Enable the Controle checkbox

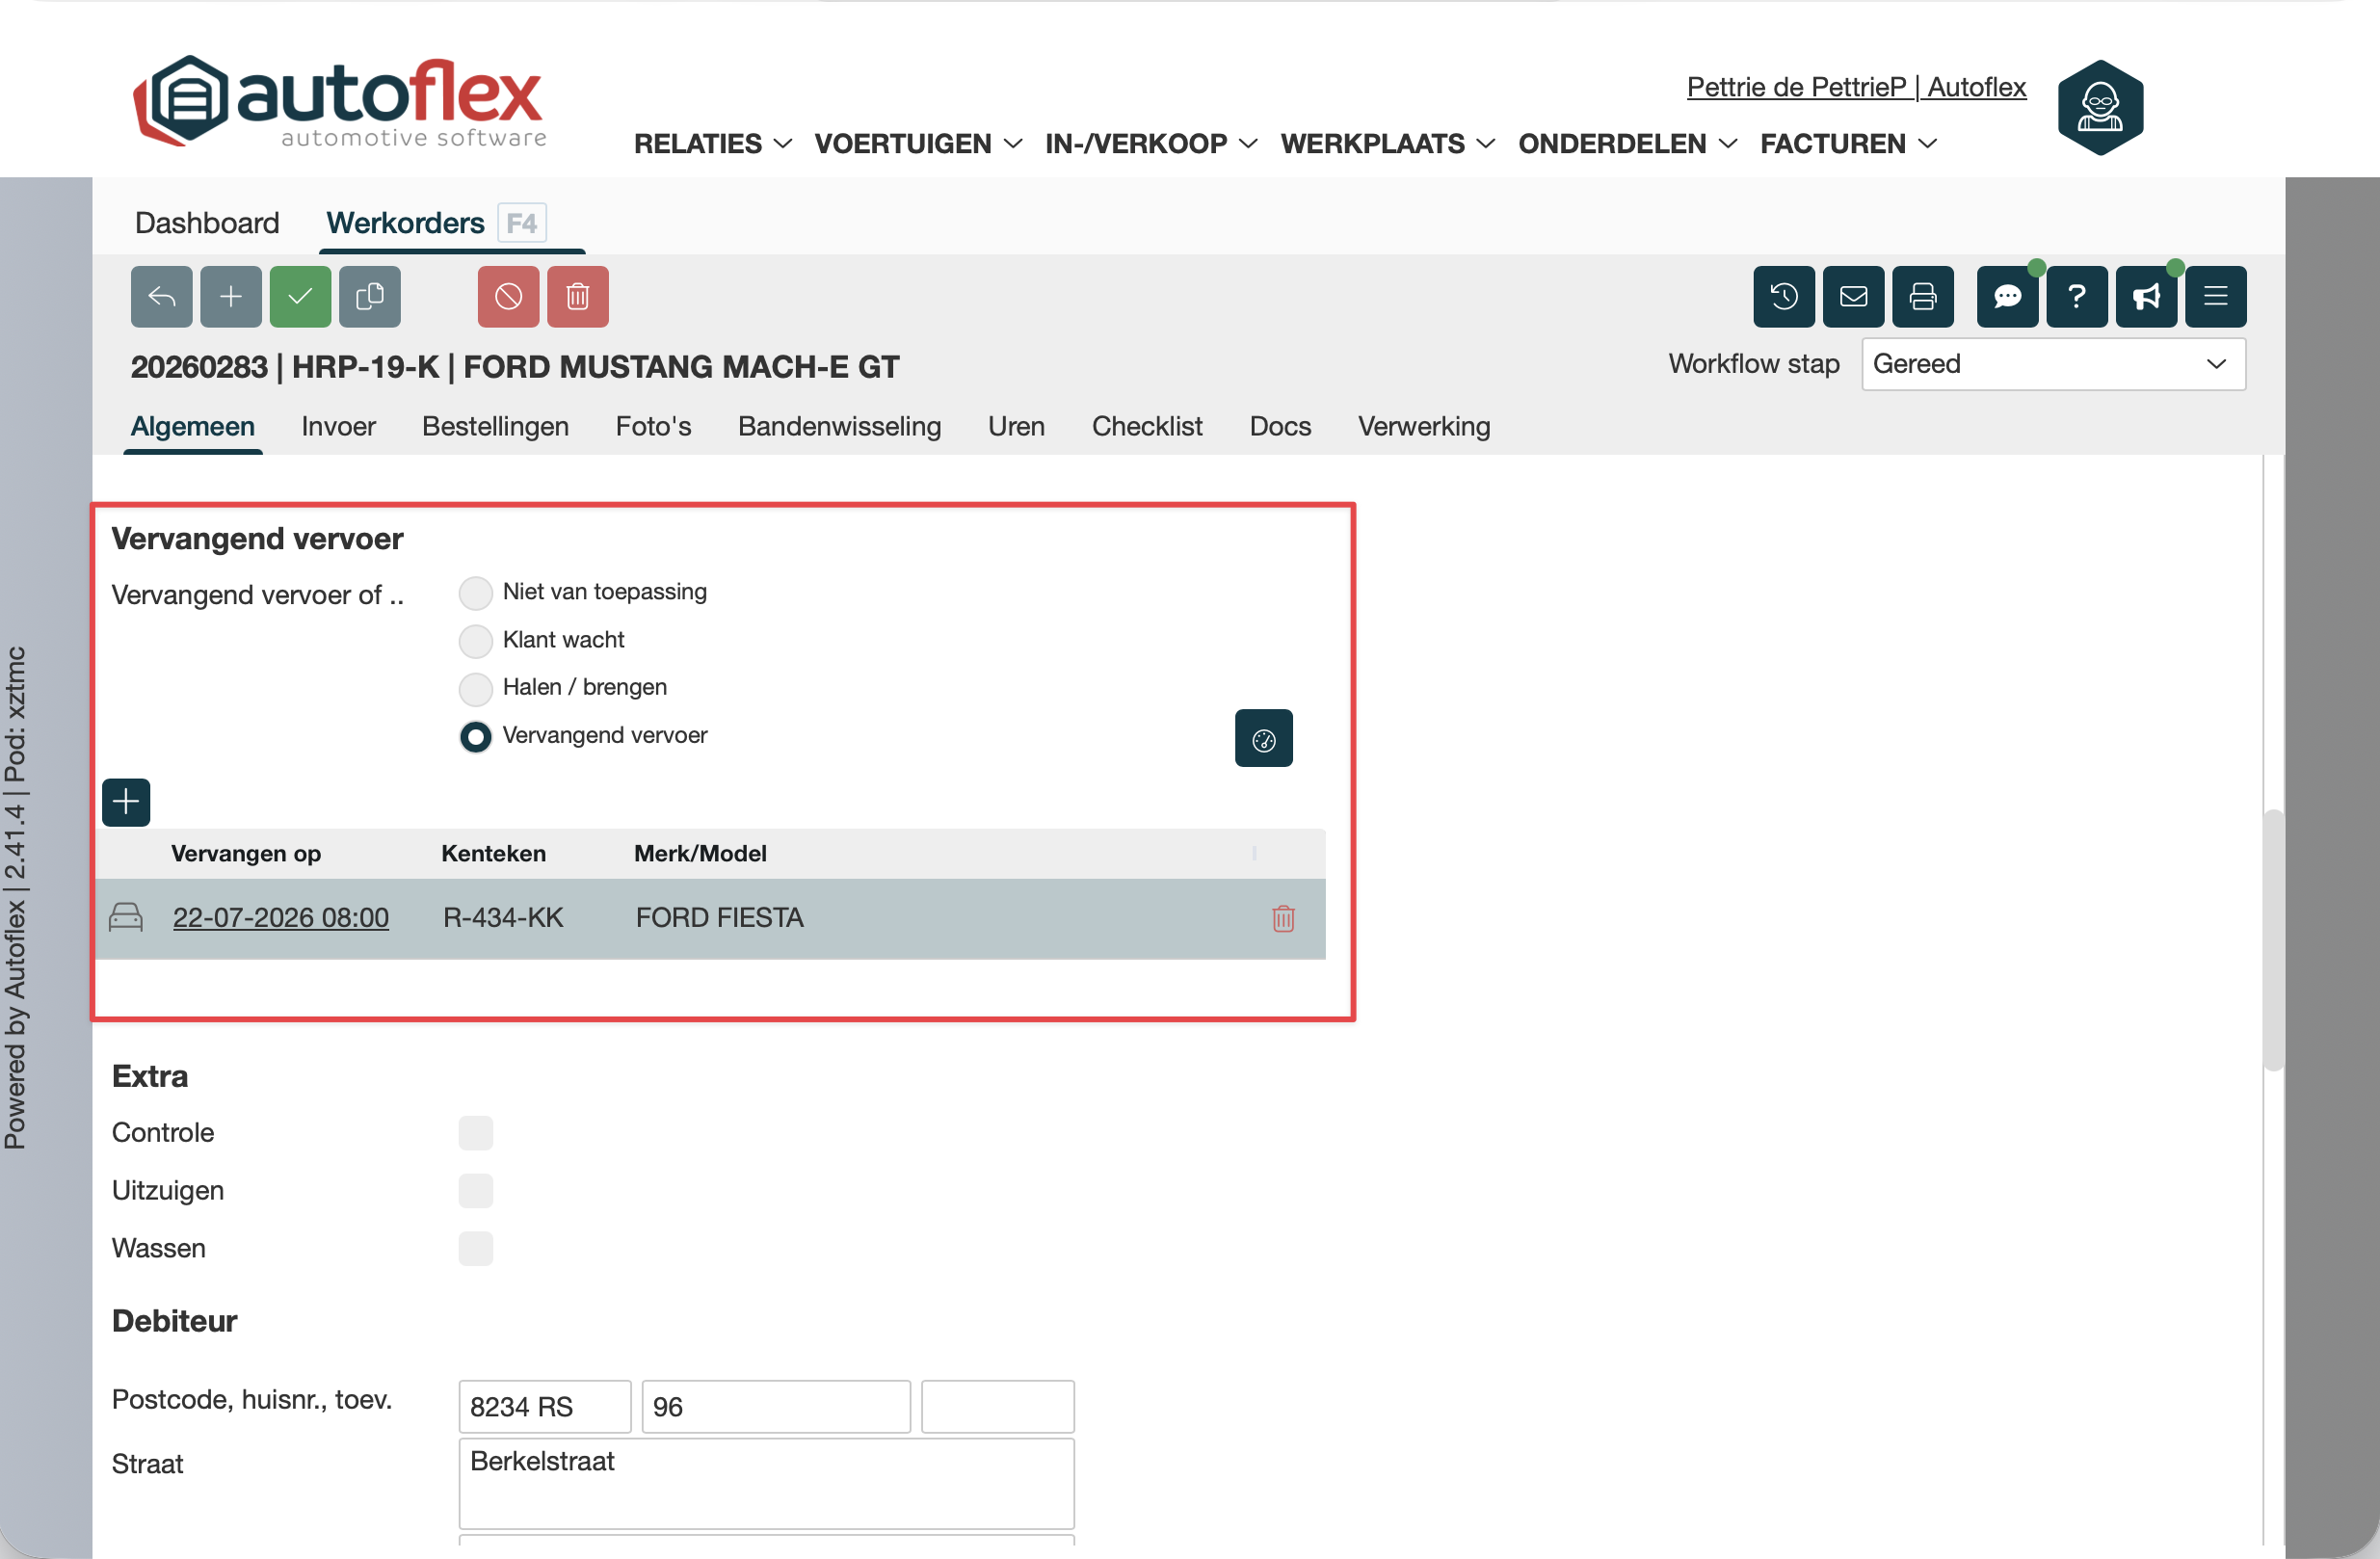[476, 1133]
